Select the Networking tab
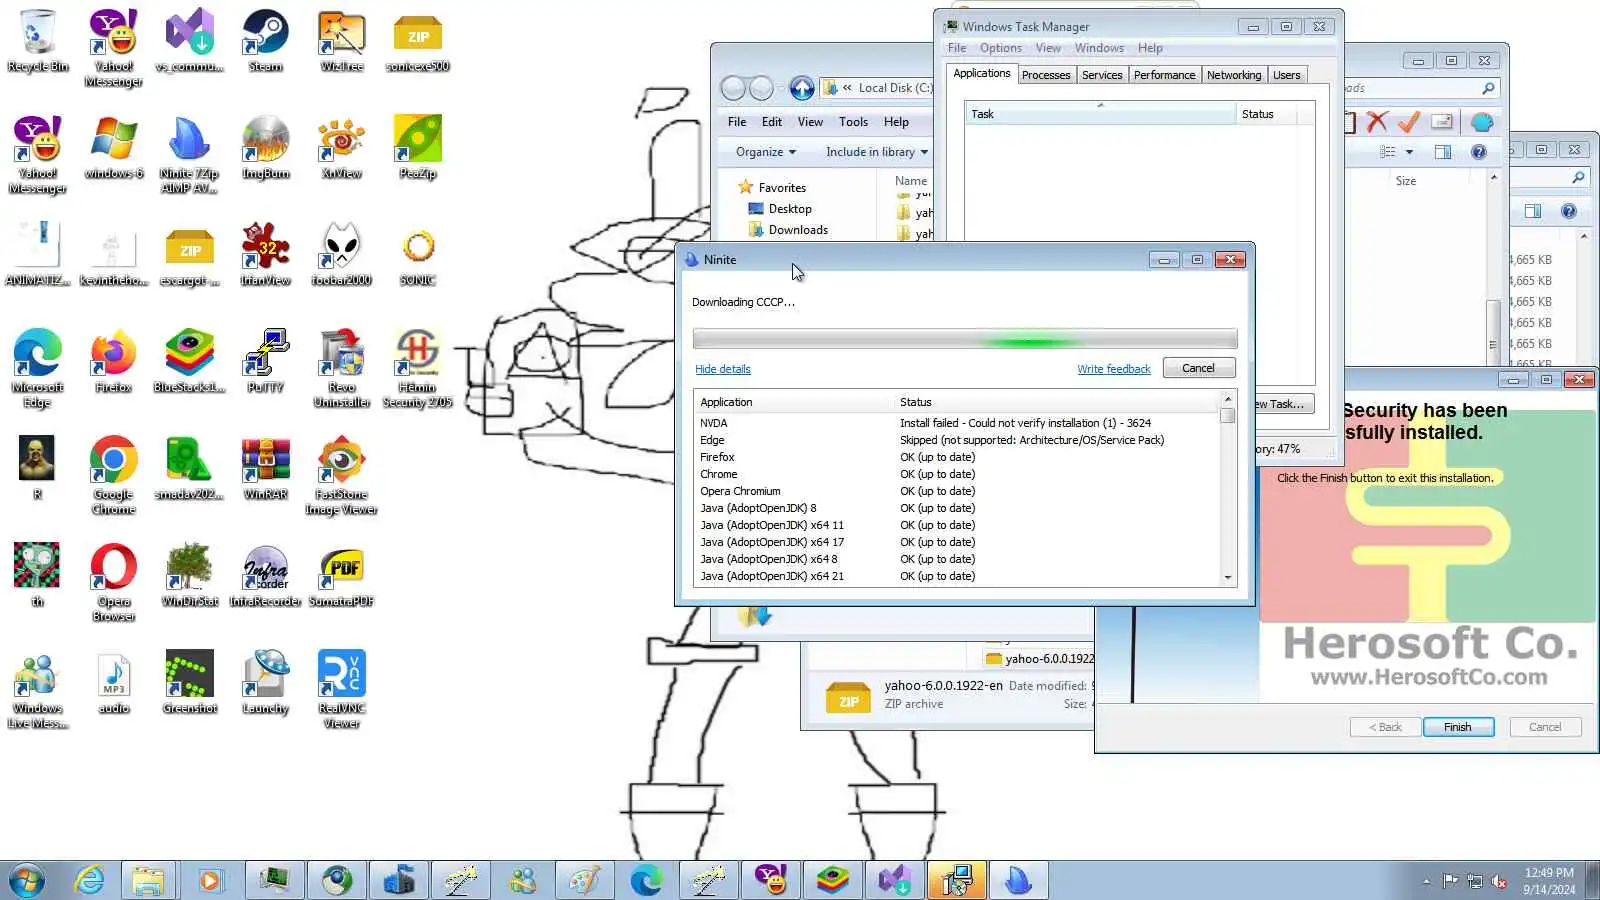 click(x=1234, y=75)
